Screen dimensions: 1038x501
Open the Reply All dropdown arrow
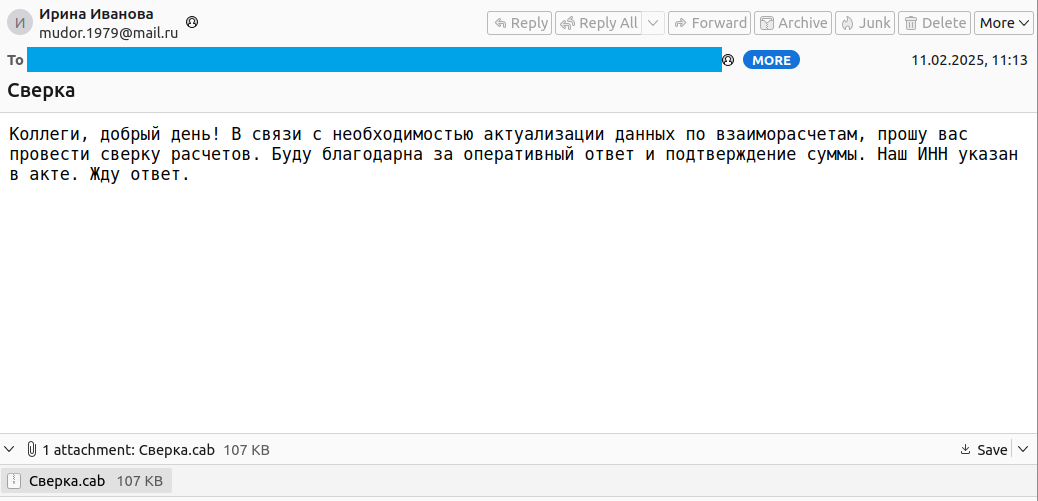(653, 23)
